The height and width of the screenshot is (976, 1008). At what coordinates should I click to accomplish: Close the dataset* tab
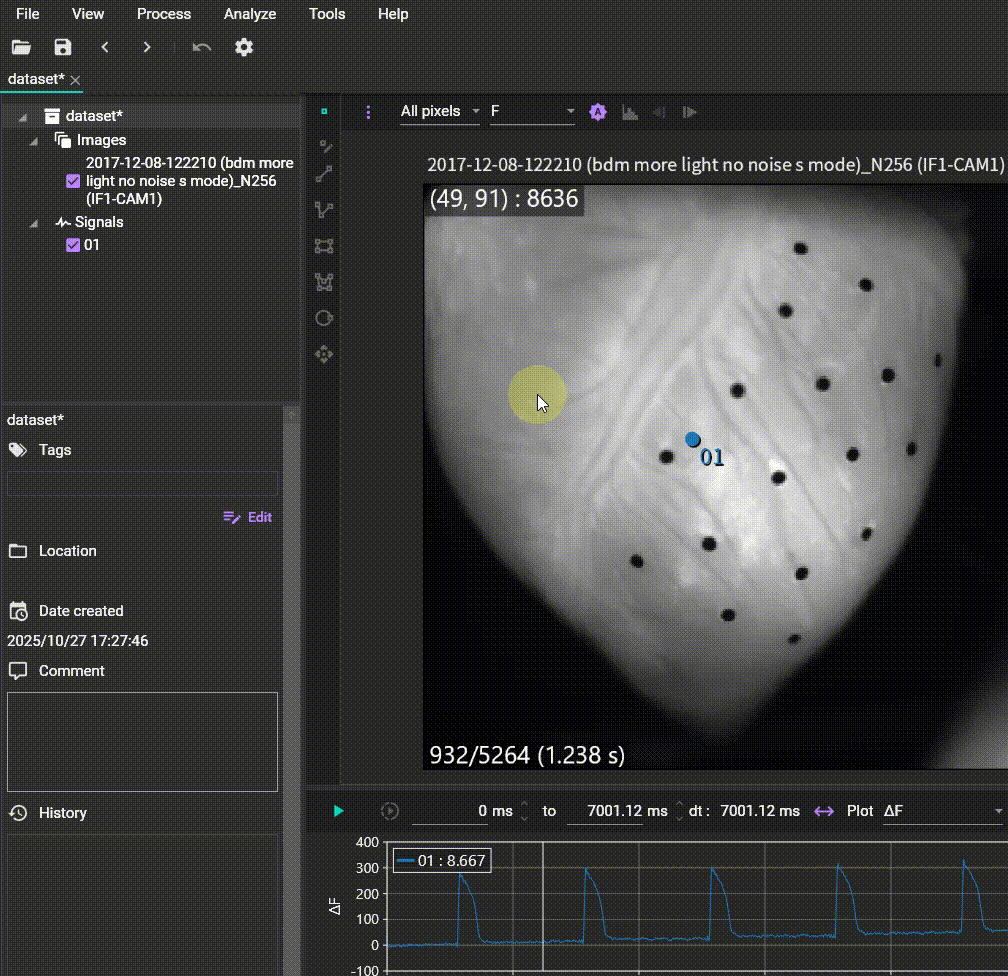pyautogui.click(x=75, y=80)
